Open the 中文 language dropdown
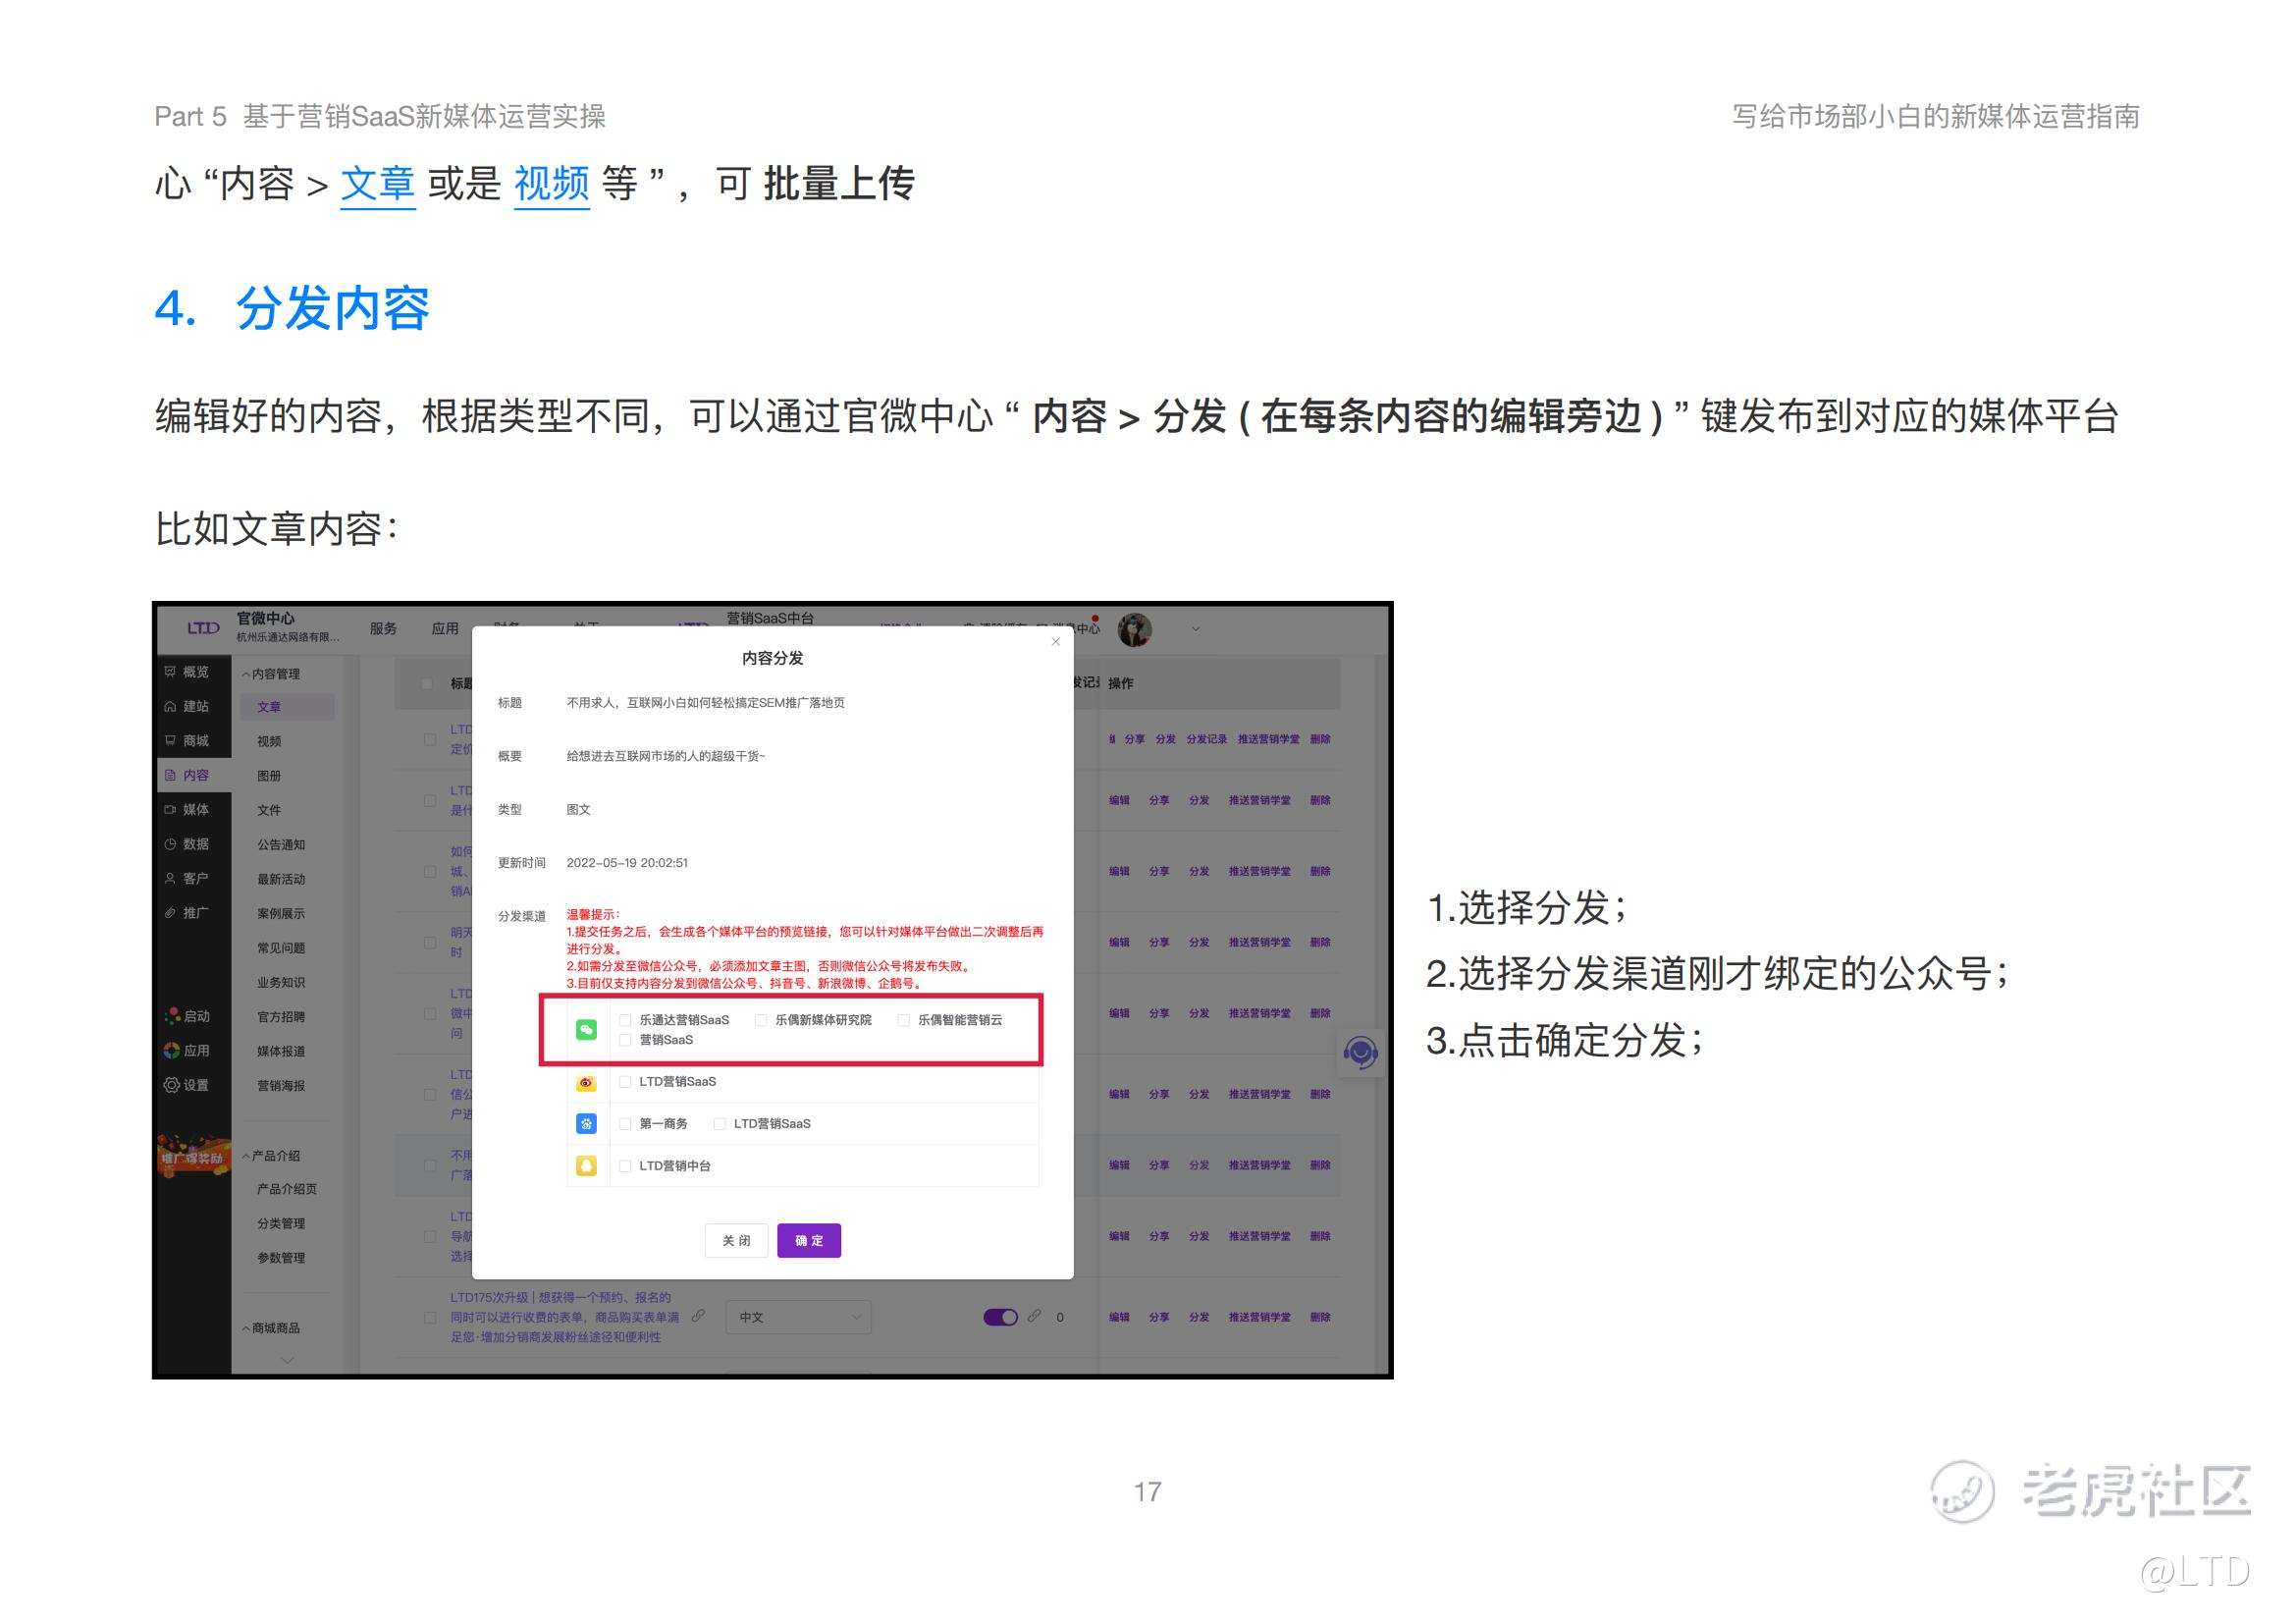Viewport: 2296px width, 1623px height. tap(798, 1317)
